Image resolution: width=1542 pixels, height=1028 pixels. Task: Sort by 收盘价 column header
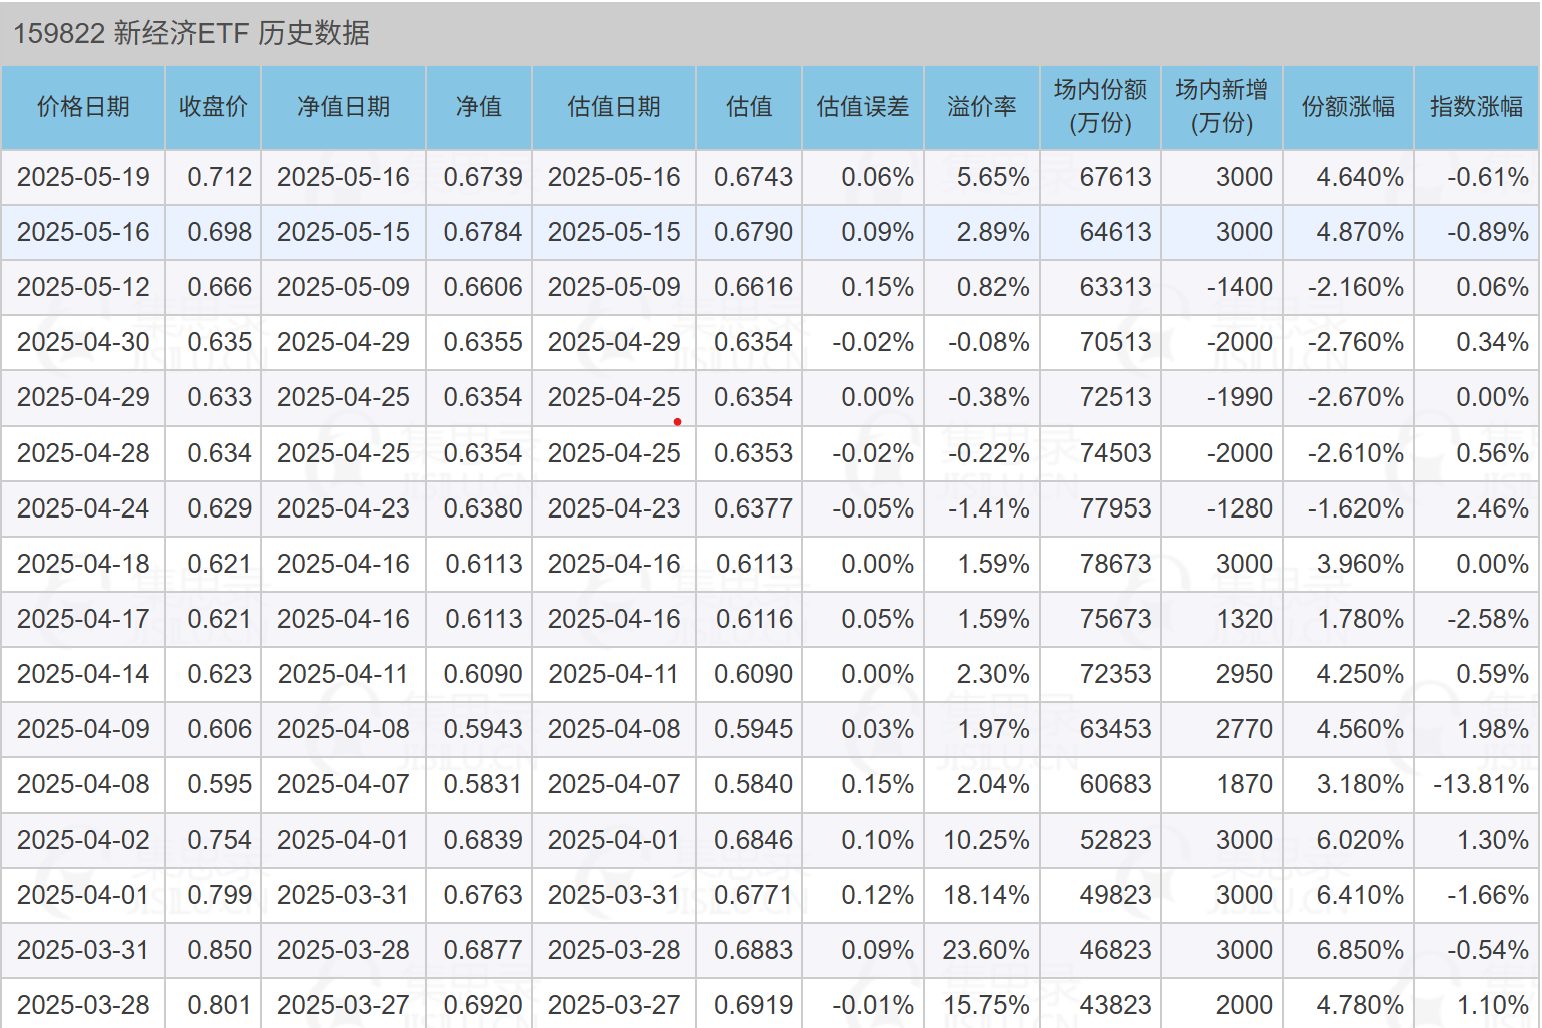tap(213, 107)
